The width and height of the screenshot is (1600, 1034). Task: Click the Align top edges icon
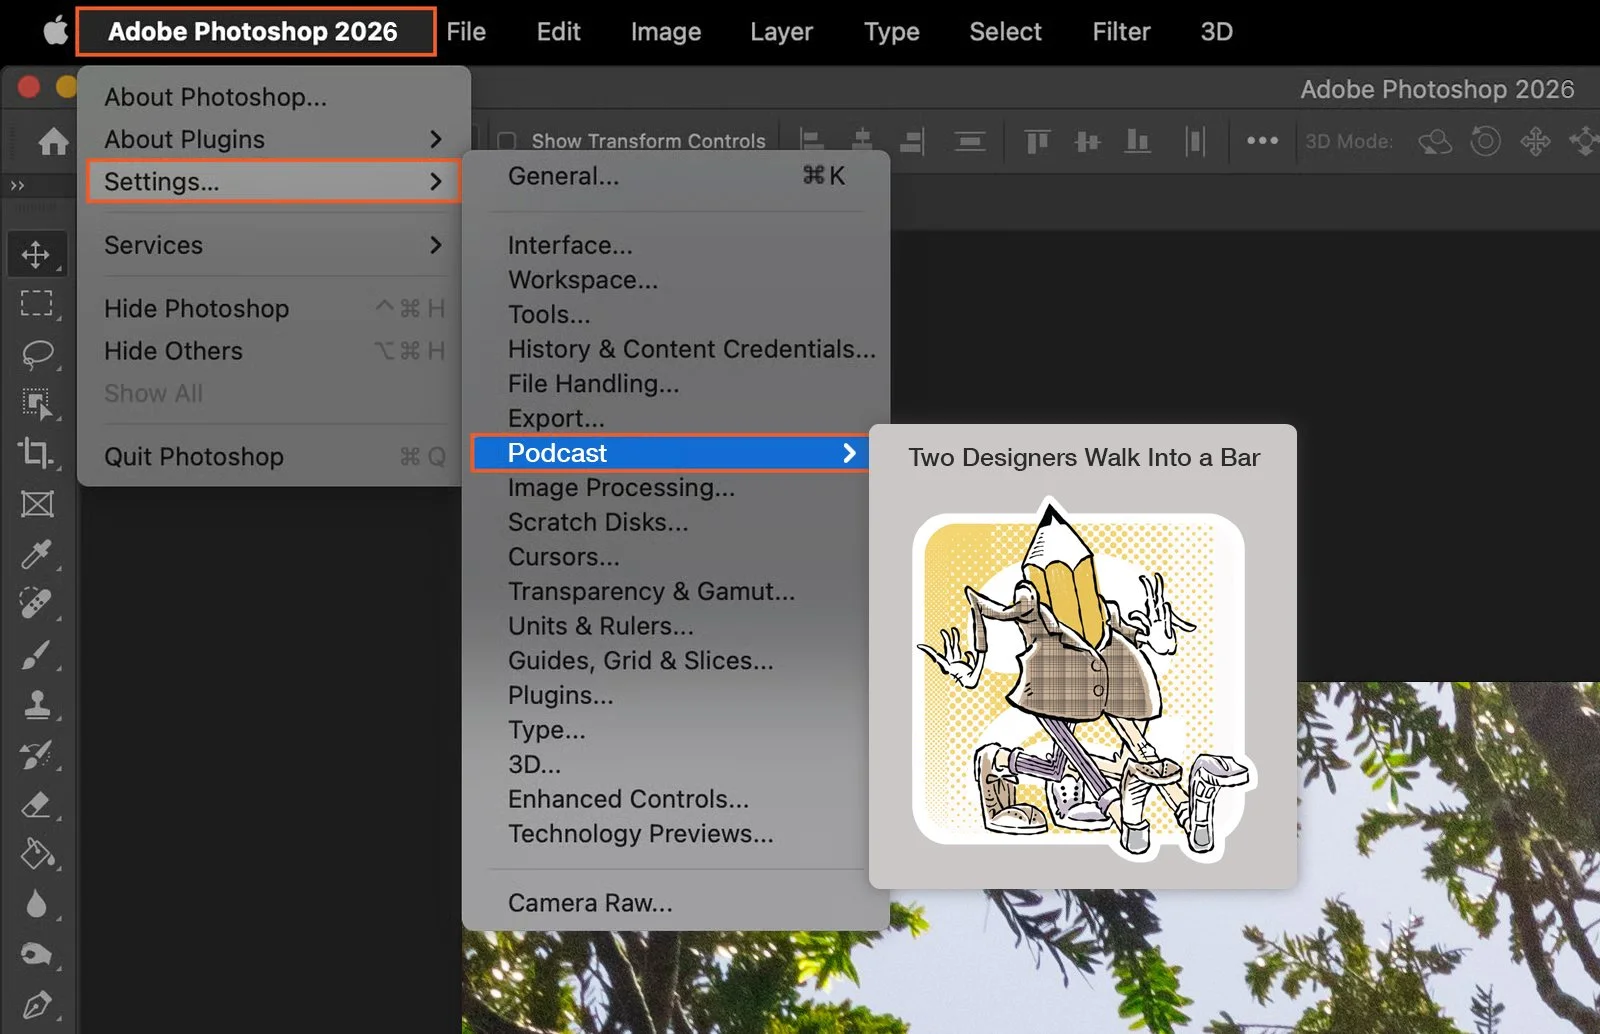point(1037,141)
